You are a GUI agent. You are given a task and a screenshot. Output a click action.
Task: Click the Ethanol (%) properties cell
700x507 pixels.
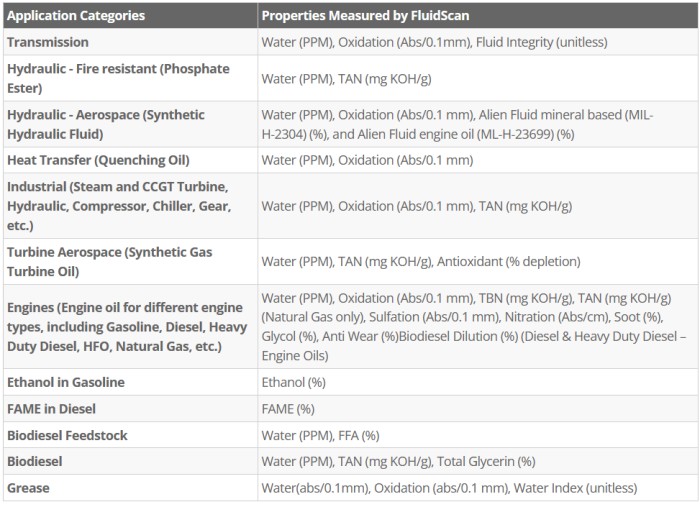tap(294, 382)
